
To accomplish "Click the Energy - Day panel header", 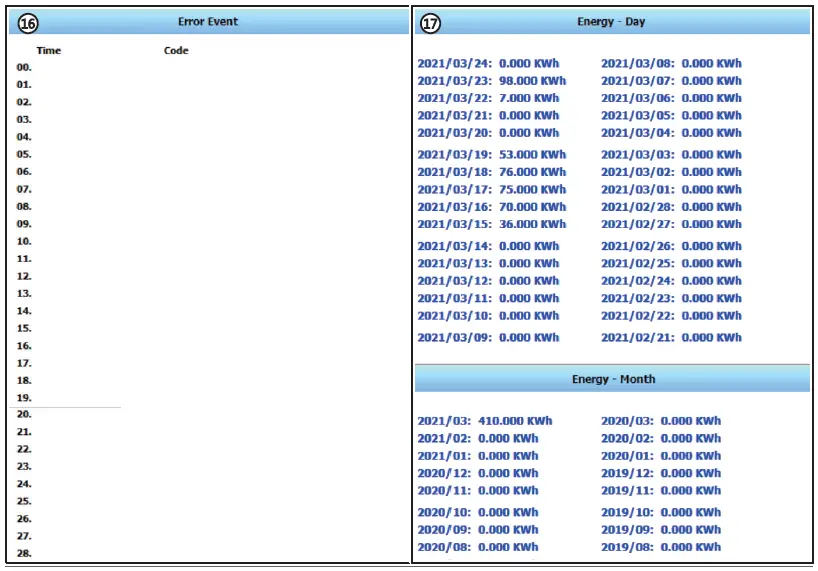I will [x=612, y=22].
